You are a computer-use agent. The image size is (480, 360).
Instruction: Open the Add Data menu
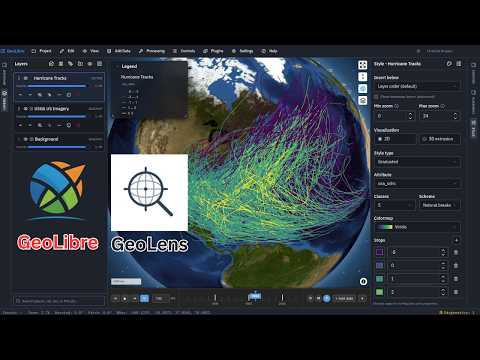tap(119, 51)
